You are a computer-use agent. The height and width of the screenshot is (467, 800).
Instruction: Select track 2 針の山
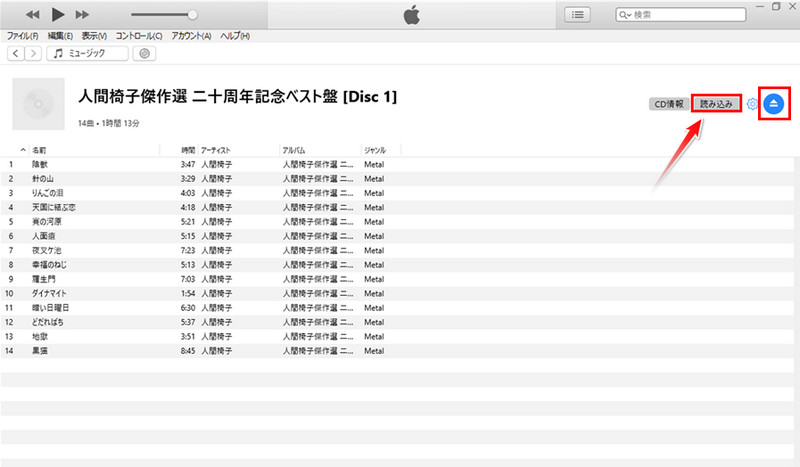click(397, 179)
